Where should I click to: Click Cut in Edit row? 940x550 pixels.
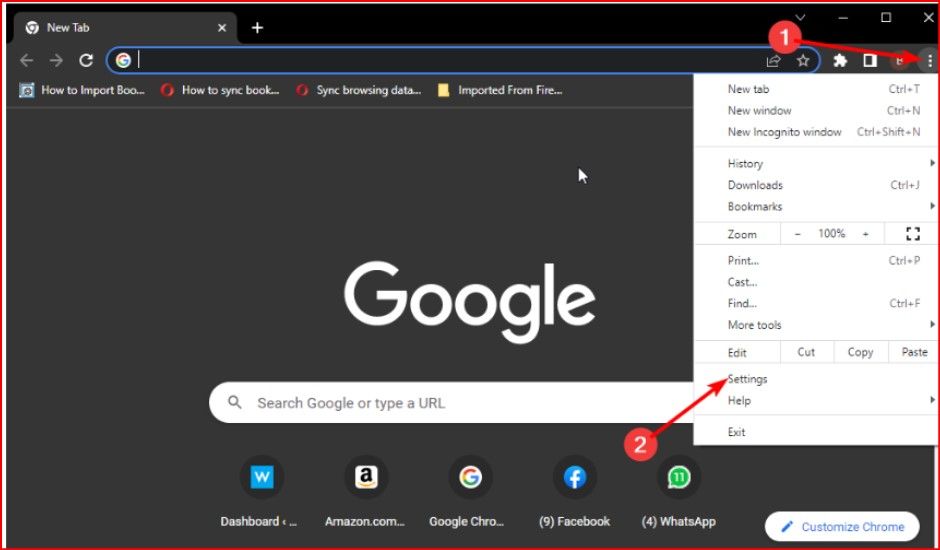[x=806, y=352]
